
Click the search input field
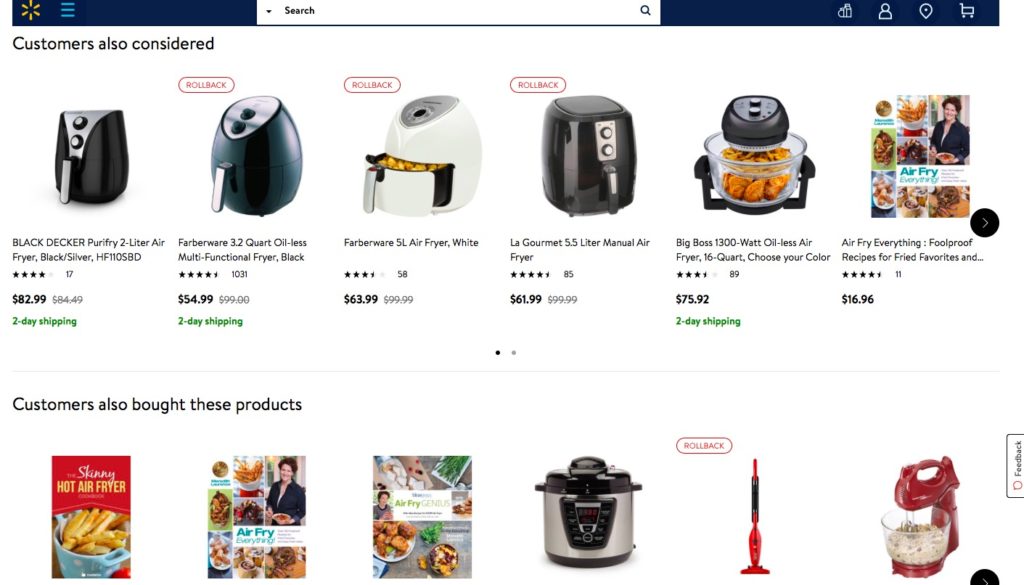pos(457,10)
